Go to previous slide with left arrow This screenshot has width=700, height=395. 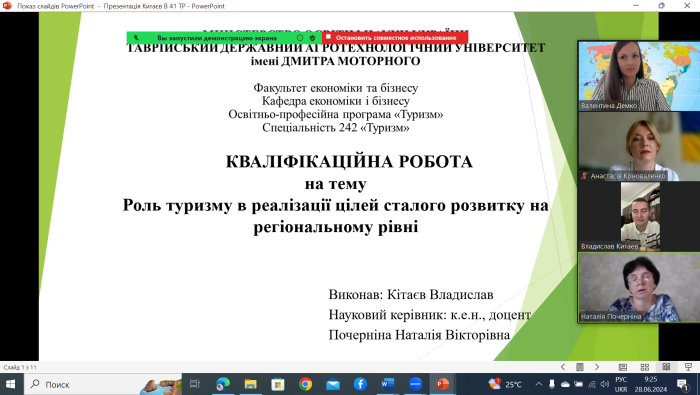tap(562, 367)
